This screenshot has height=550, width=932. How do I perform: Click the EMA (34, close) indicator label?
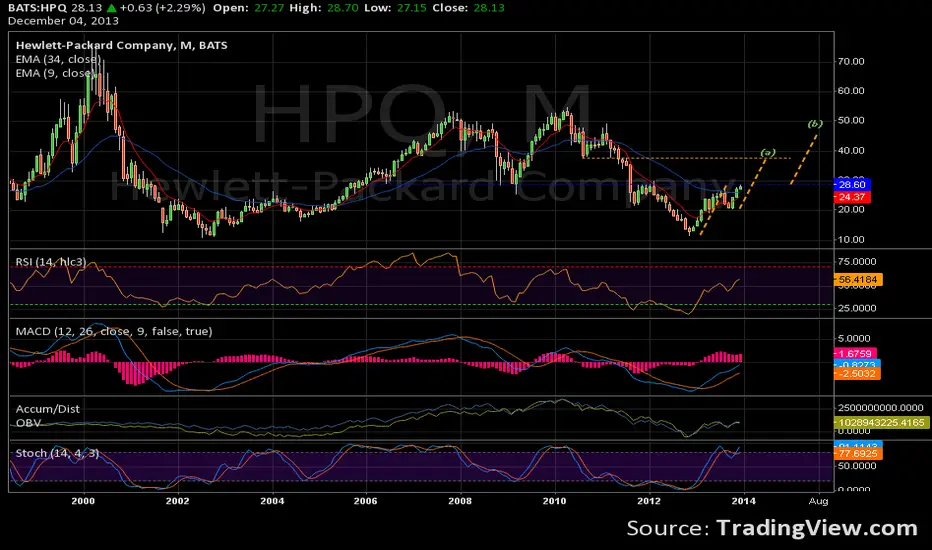tap(58, 59)
